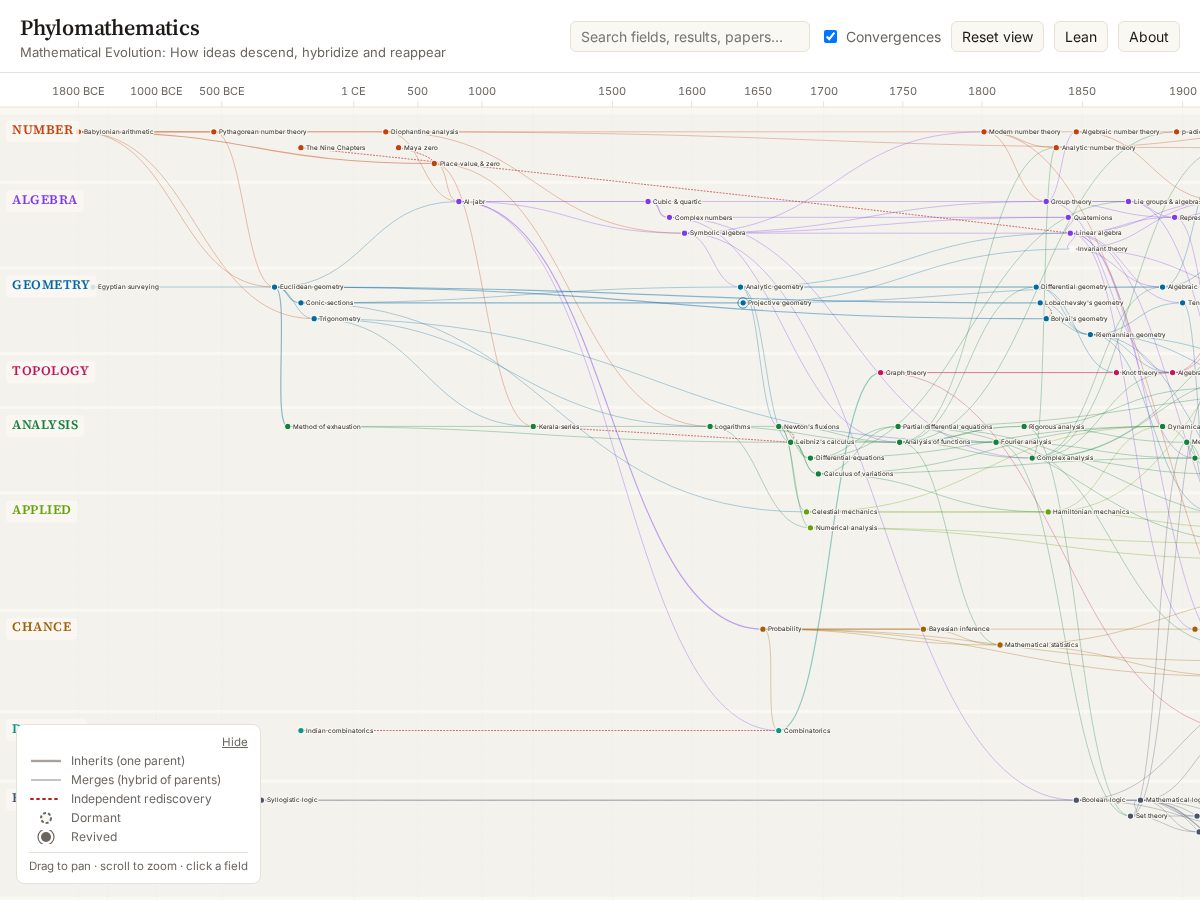Select the NUMBER lane label
Image resolution: width=1200 pixels, height=900 pixels.
43,130
